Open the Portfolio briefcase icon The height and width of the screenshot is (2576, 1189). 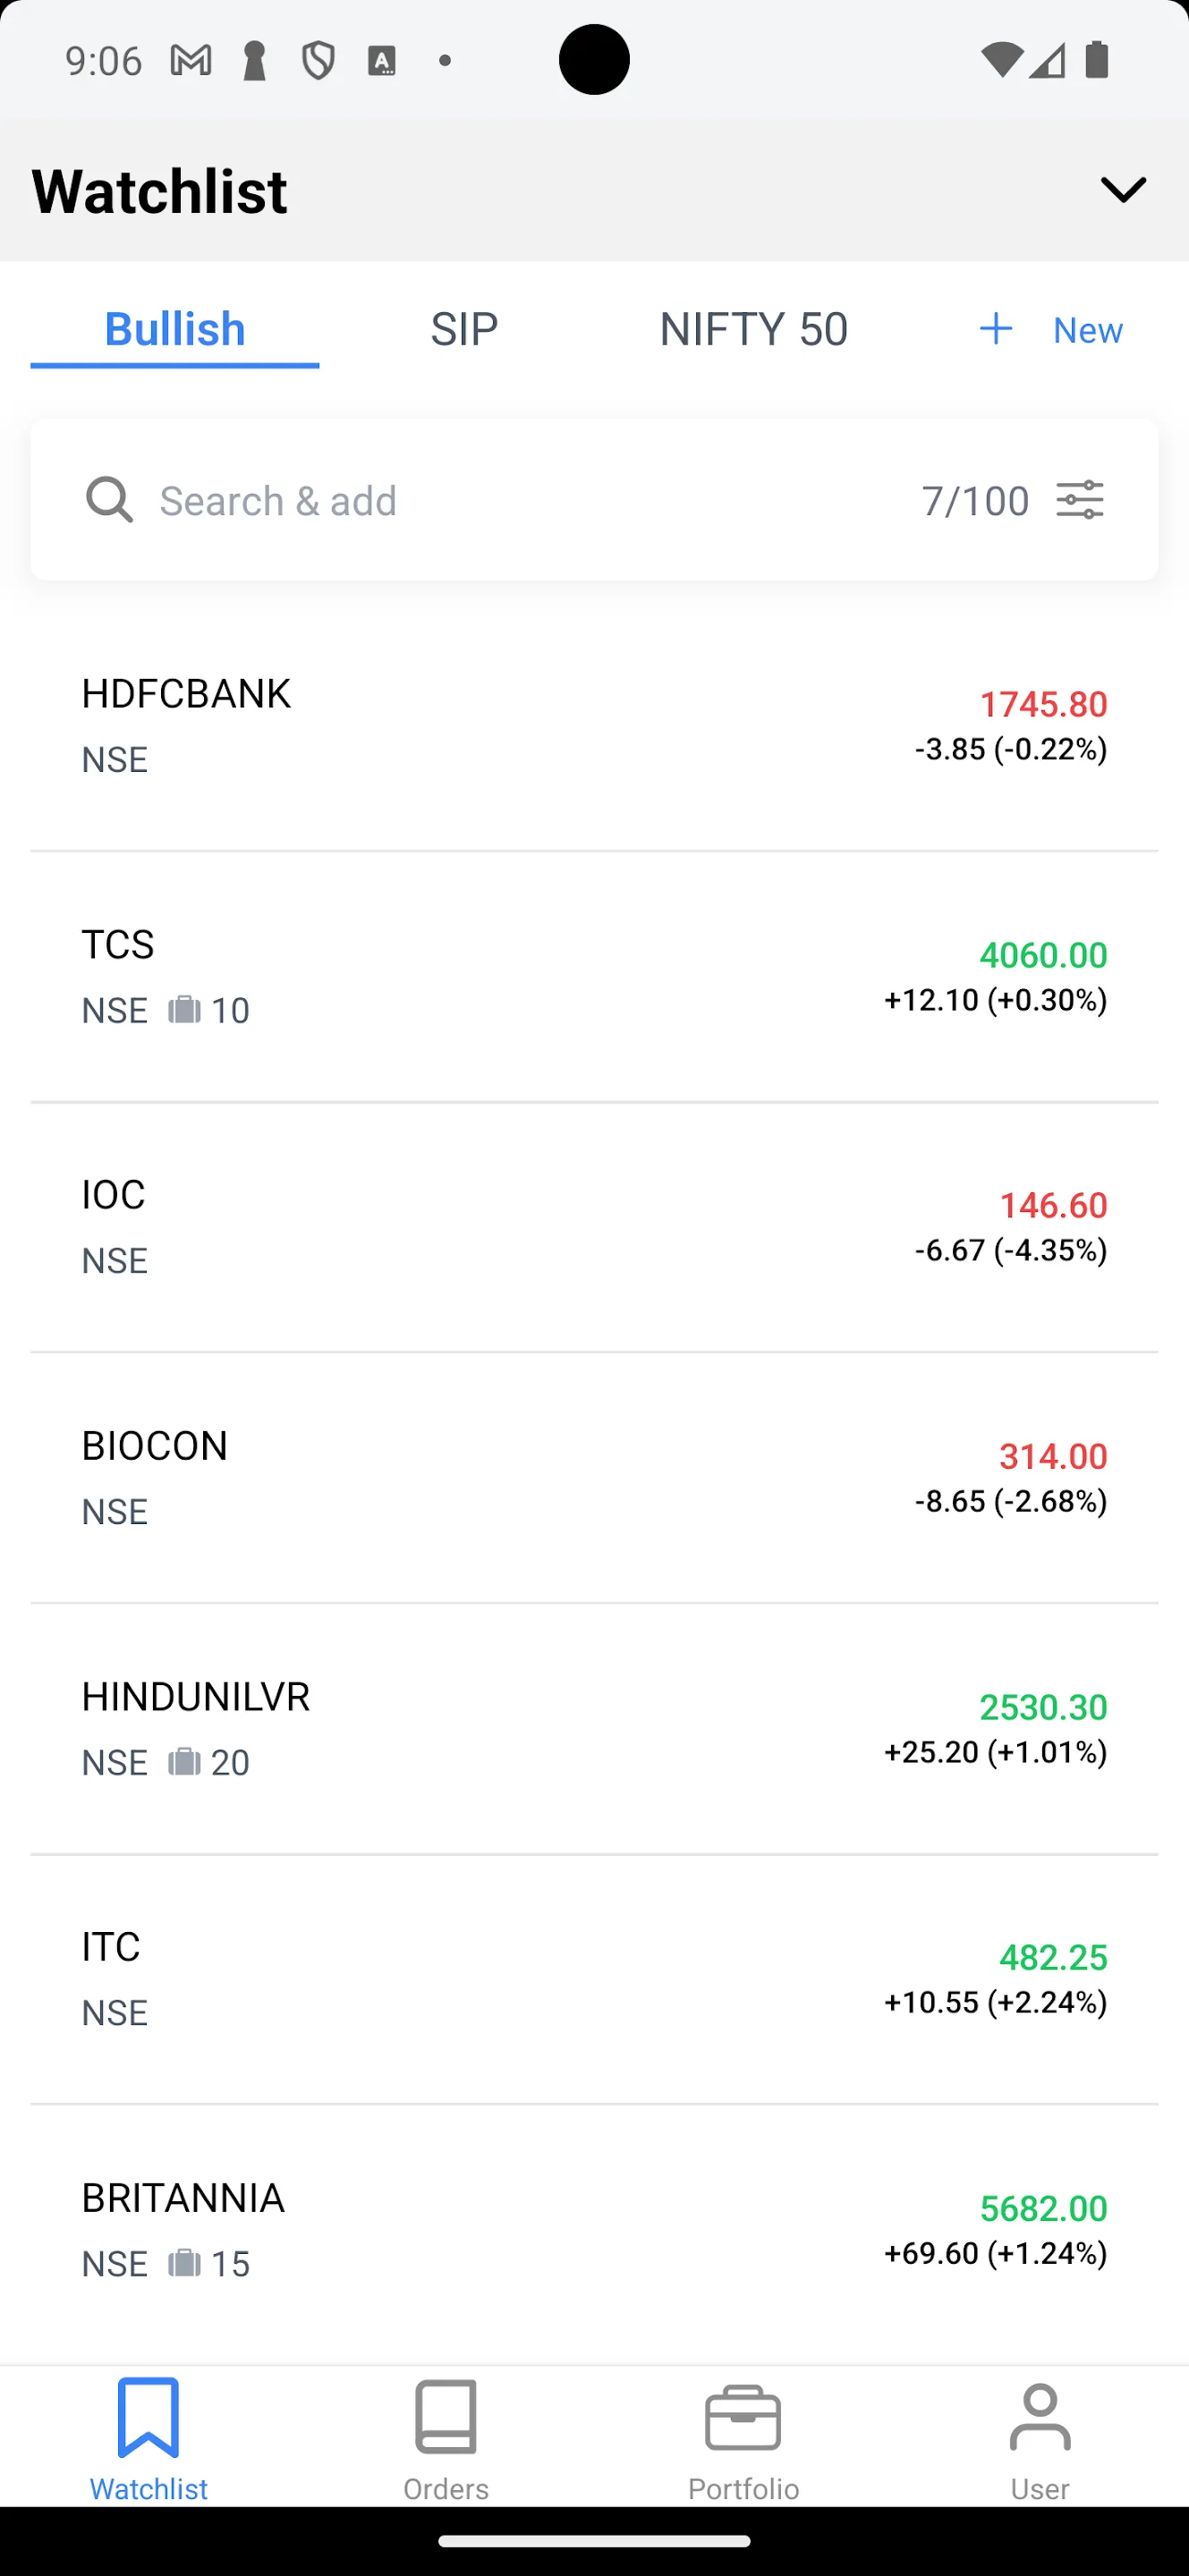pos(743,2418)
